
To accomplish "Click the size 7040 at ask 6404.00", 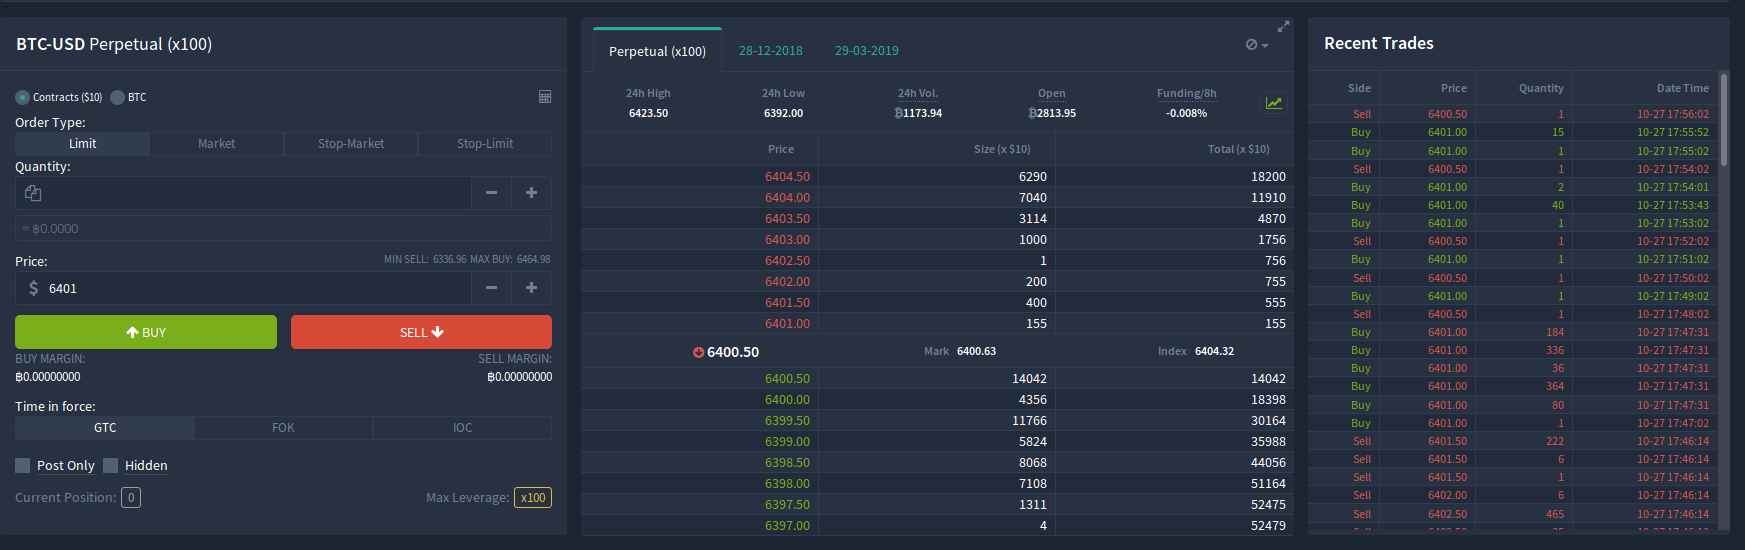I will (1032, 198).
